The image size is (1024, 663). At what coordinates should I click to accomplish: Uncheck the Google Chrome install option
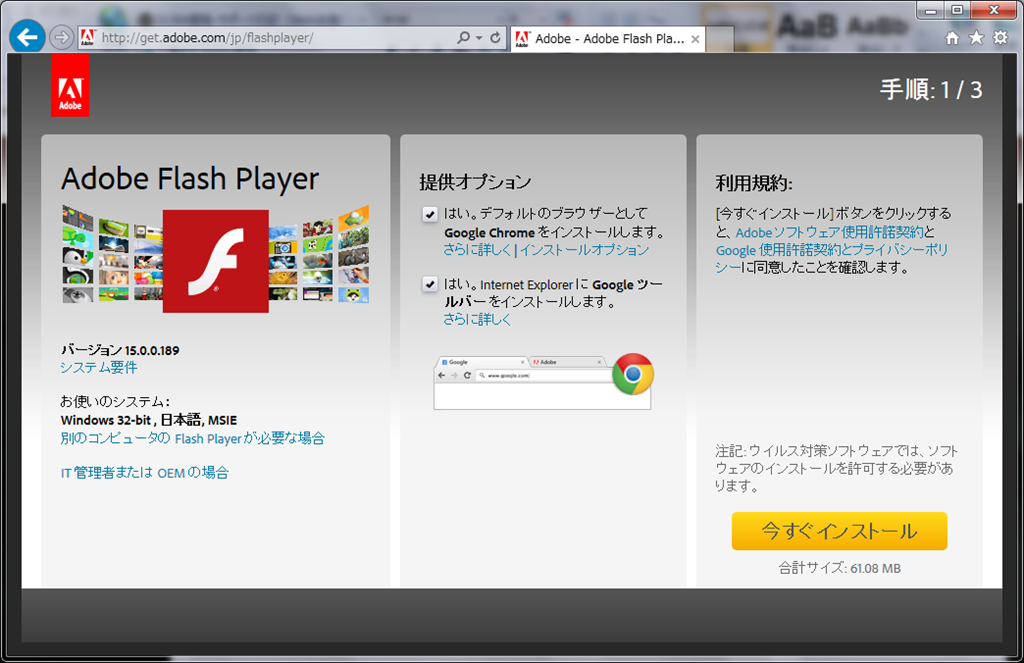pyautogui.click(x=430, y=214)
